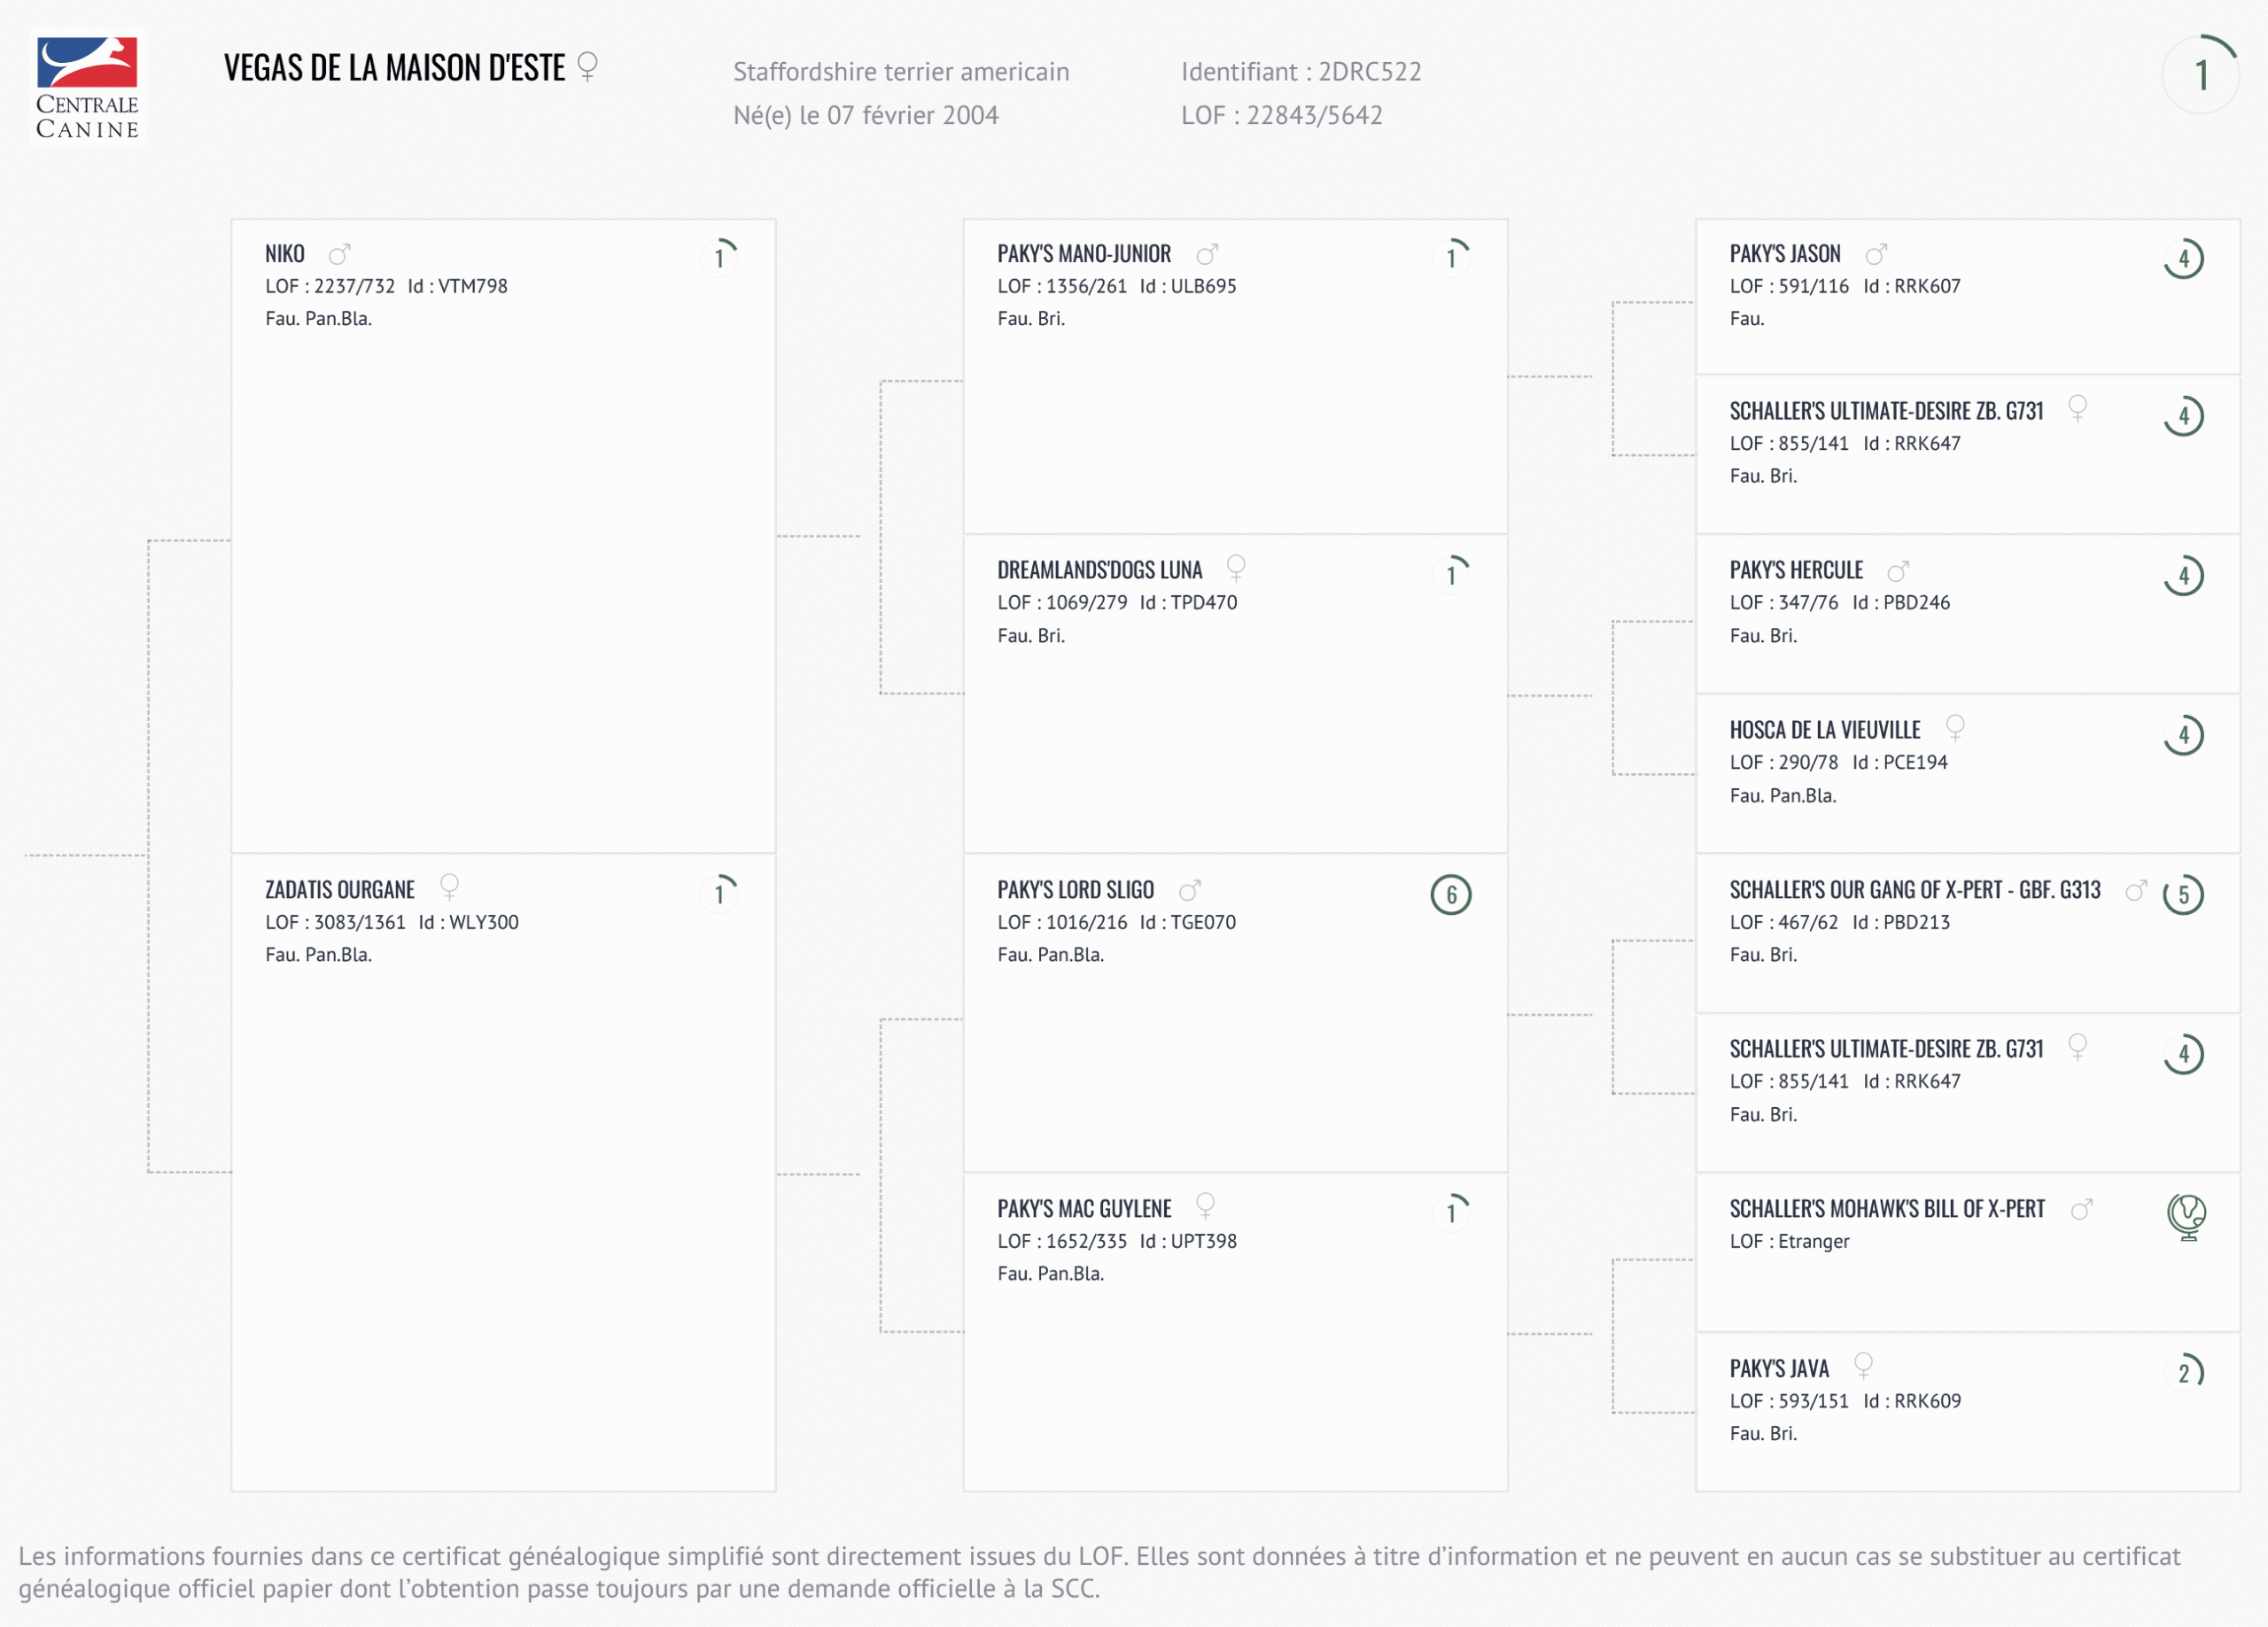The width and height of the screenshot is (2268, 1627).
Task: Click the Zadatis Ourgane dam card
Action: click(503, 1170)
